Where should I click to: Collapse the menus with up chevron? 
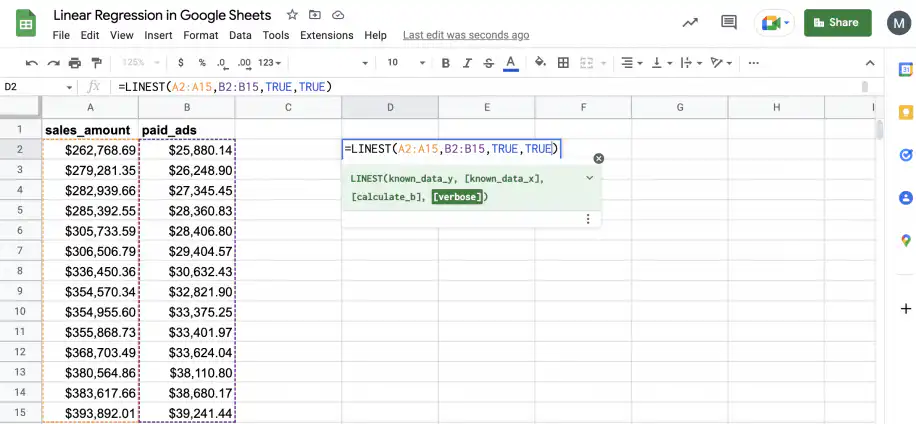[x=870, y=62]
